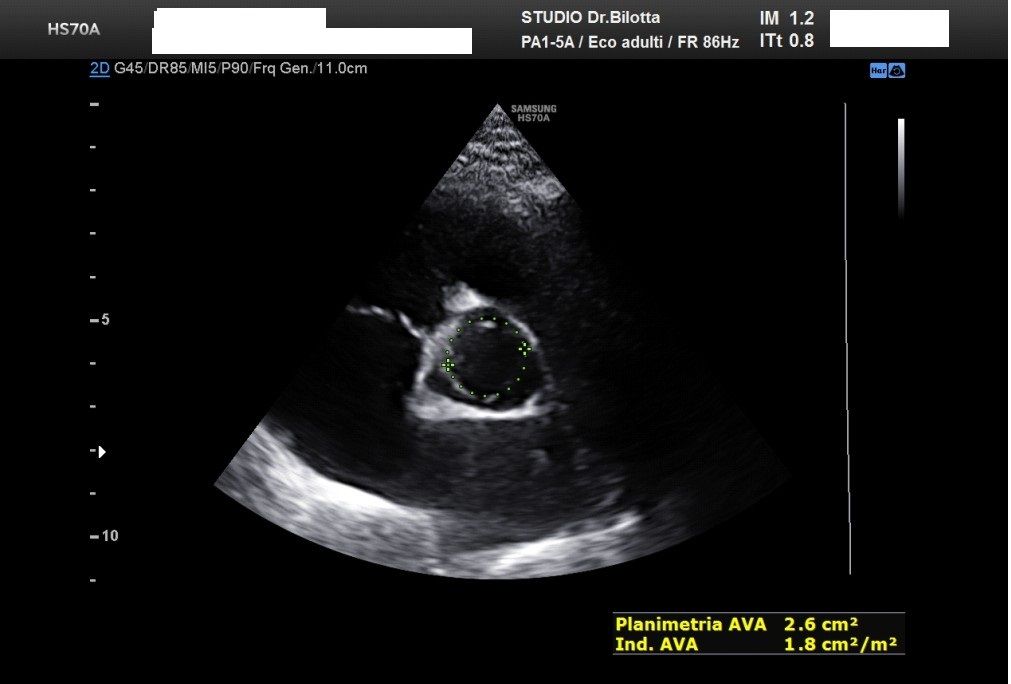The width and height of the screenshot is (1011, 684).
Task: Click the grayscale bar at right
Action: point(901,165)
